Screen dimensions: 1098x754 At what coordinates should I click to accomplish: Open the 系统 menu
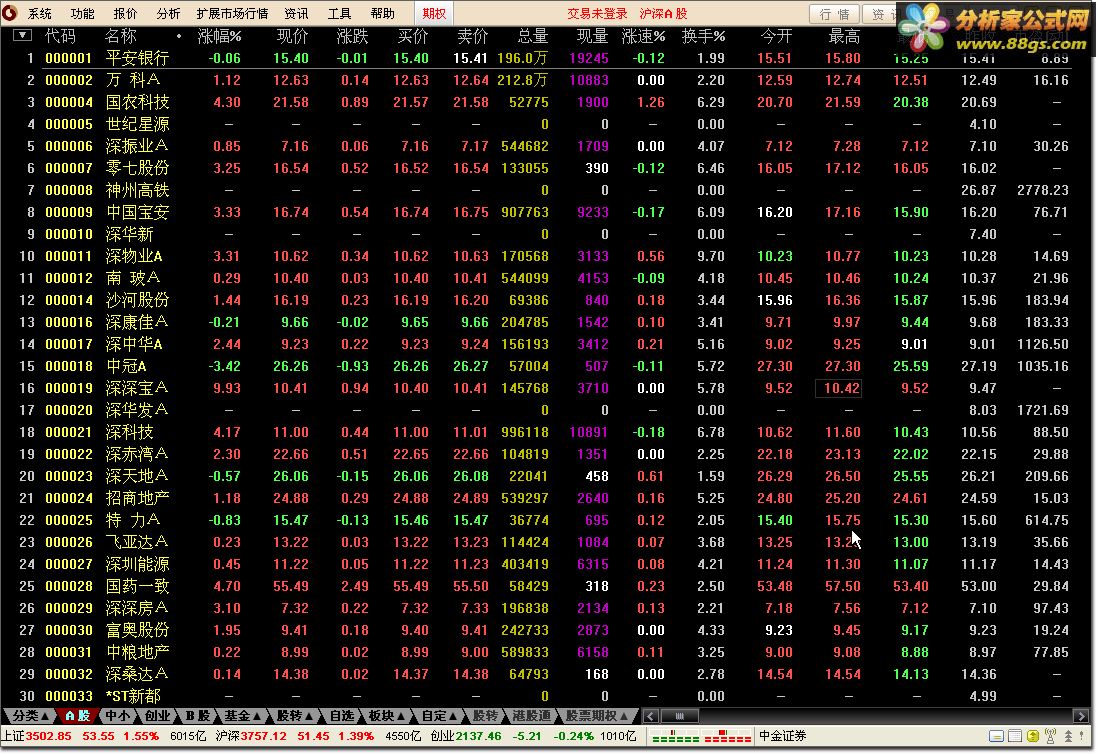tap(39, 13)
